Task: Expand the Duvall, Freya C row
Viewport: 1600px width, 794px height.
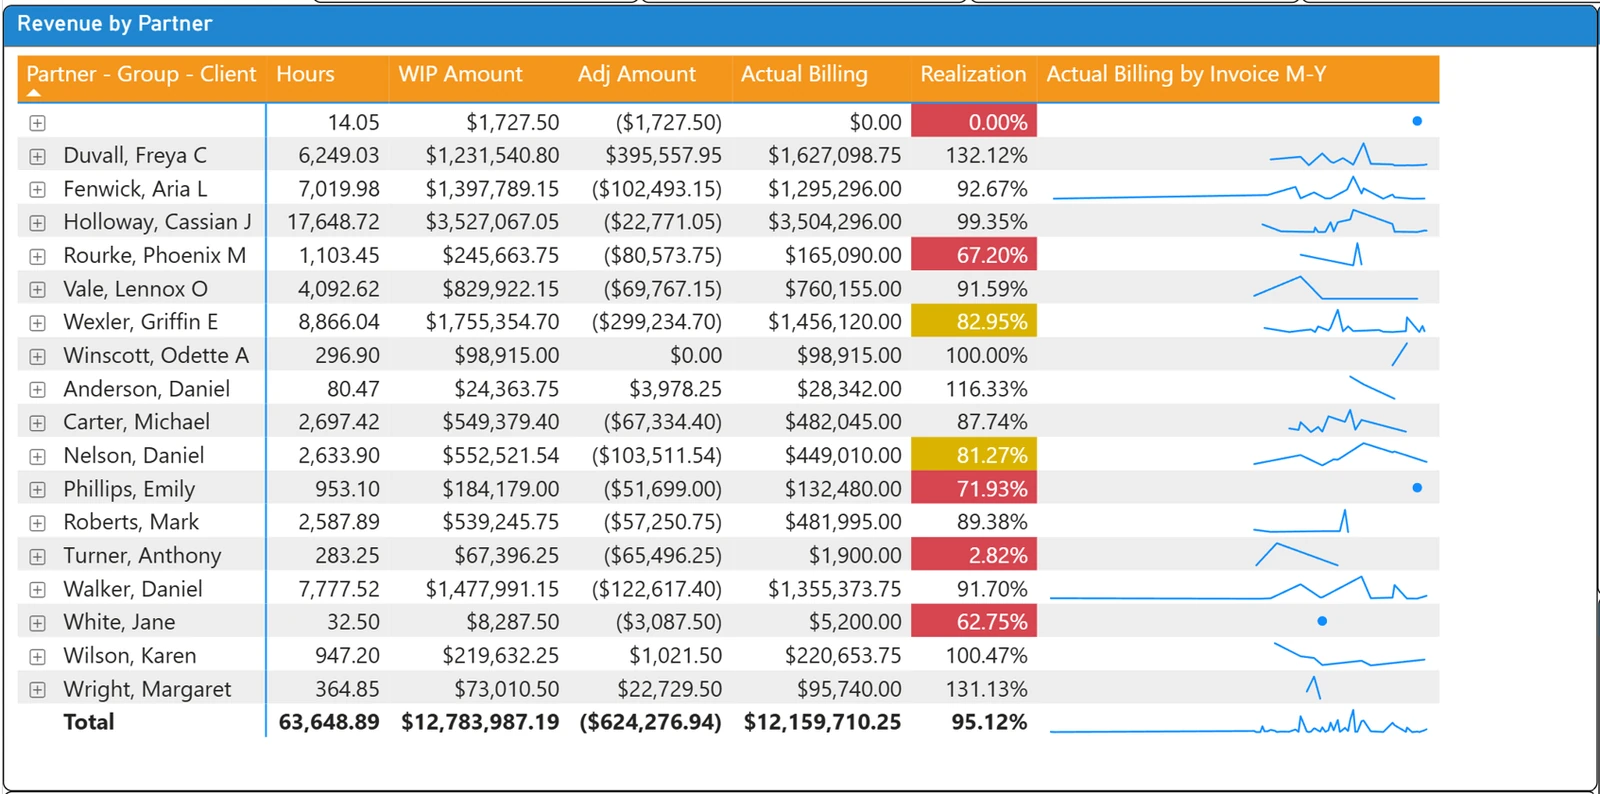Action: pyautogui.click(x=37, y=156)
